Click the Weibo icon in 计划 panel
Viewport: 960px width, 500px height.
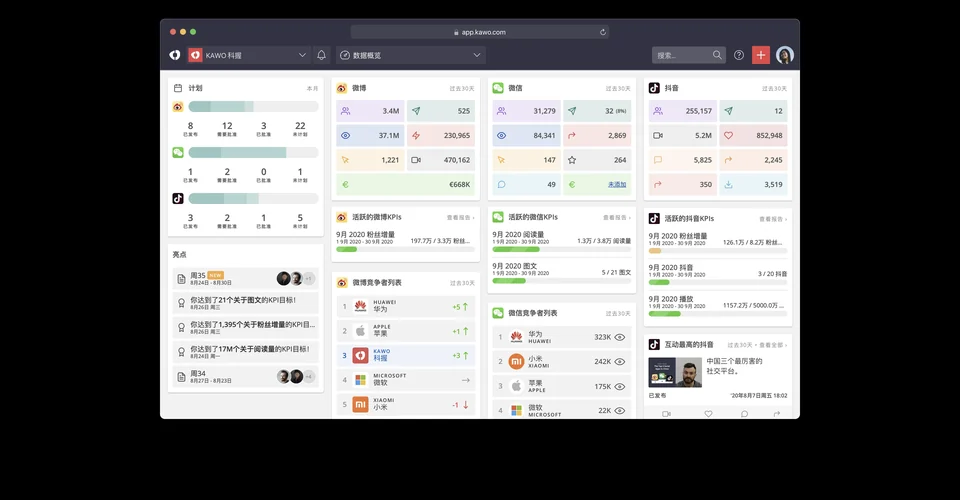(x=178, y=106)
